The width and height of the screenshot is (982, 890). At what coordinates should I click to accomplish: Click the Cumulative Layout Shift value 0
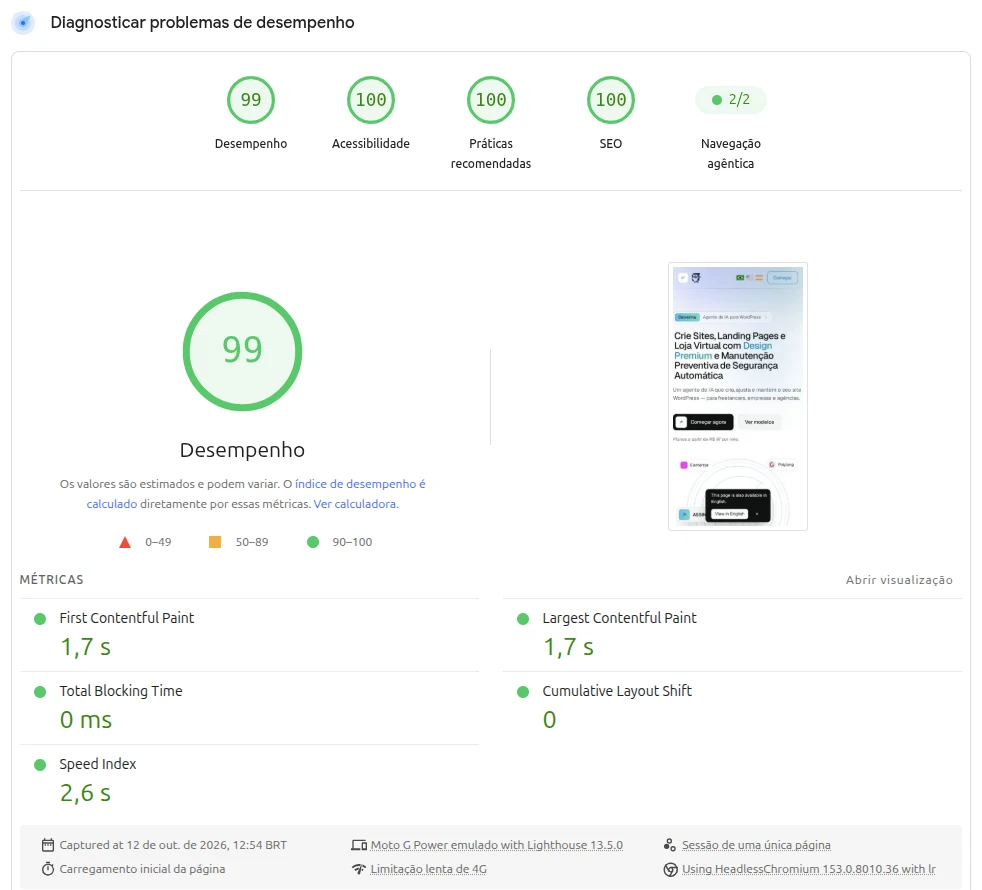tap(549, 720)
